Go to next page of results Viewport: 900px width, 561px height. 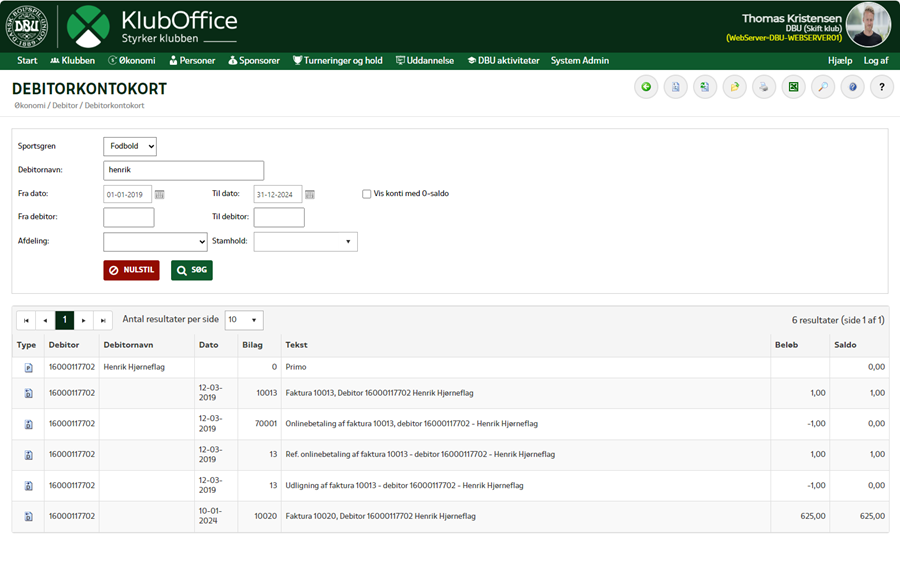click(x=84, y=320)
